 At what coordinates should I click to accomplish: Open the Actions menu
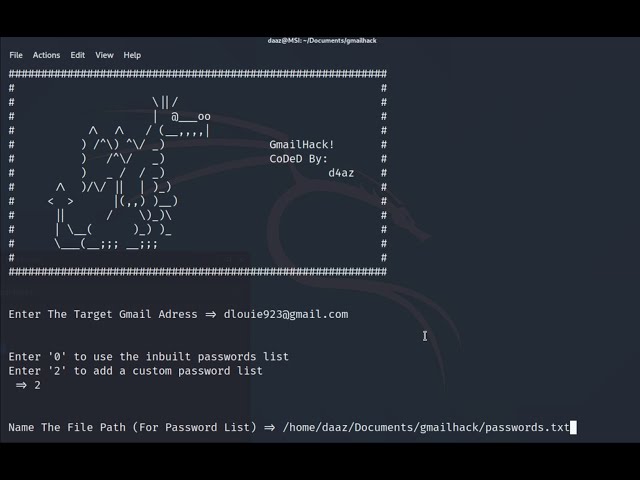[x=46, y=55]
